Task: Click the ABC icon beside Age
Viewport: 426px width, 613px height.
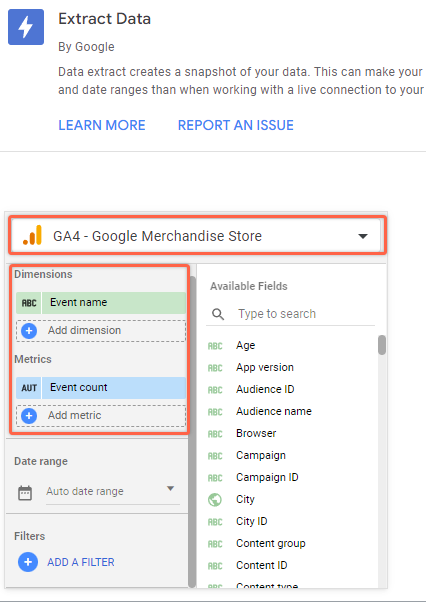Action: tap(215, 346)
